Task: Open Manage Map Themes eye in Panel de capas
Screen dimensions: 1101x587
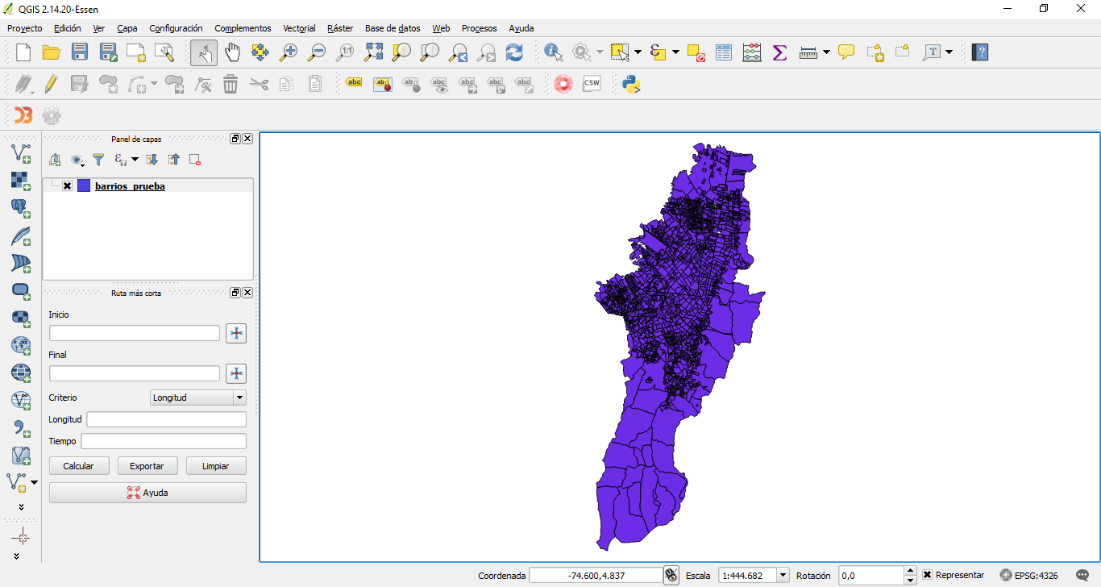Action: (x=76, y=159)
